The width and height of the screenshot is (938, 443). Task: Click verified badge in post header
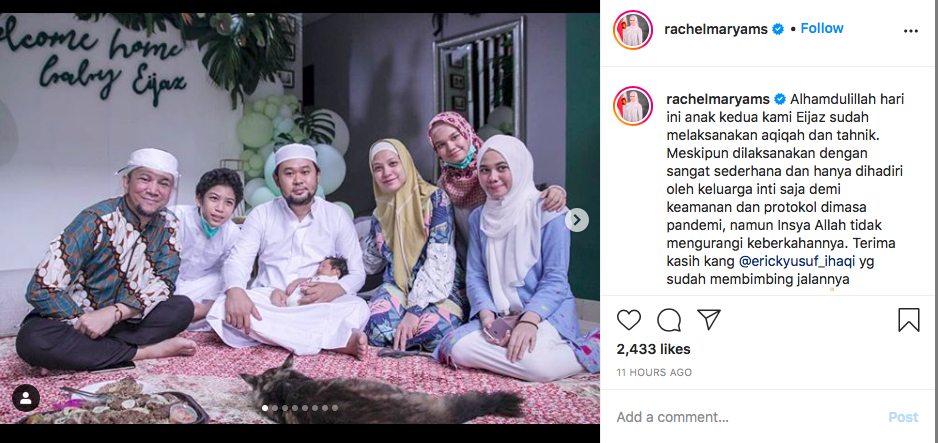tap(778, 29)
